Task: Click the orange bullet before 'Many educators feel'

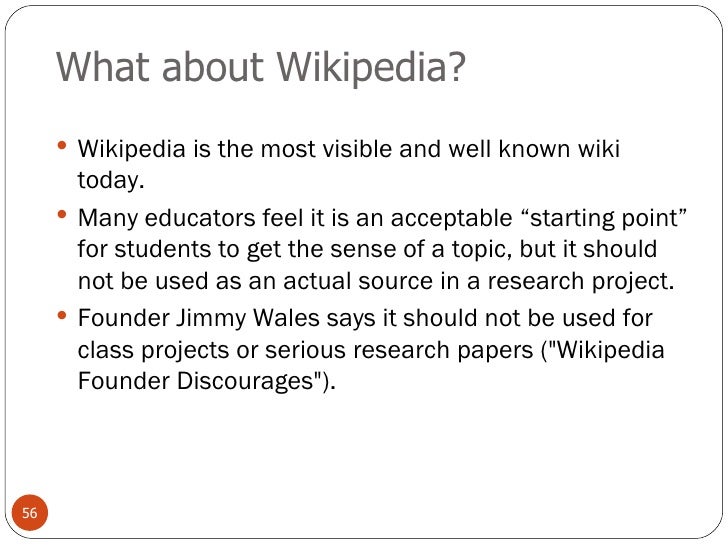Action: coord(62,214)
